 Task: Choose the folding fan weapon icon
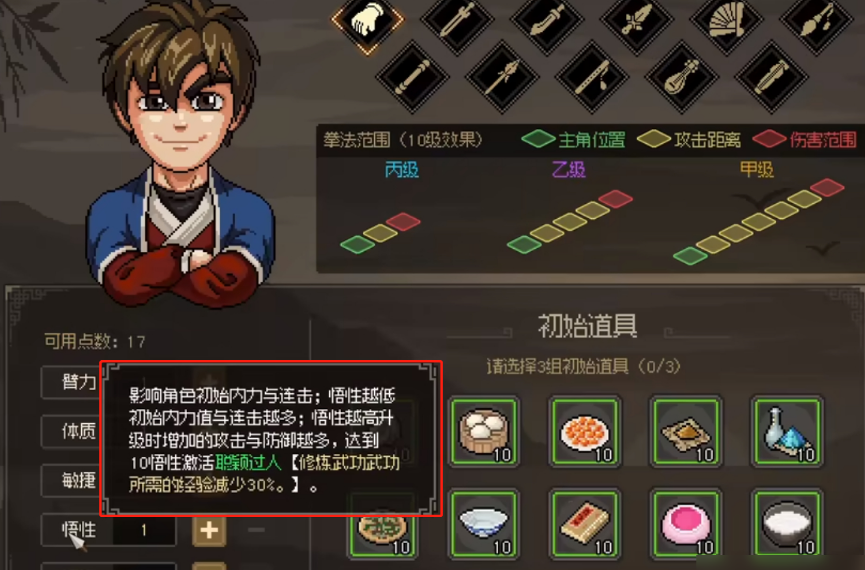(727, 21)
